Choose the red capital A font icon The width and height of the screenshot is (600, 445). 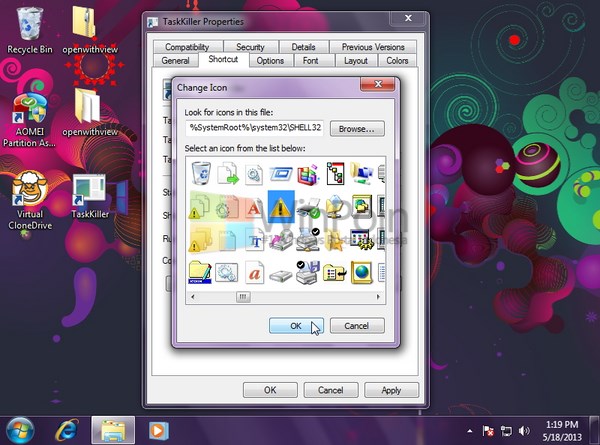(254, 207)
